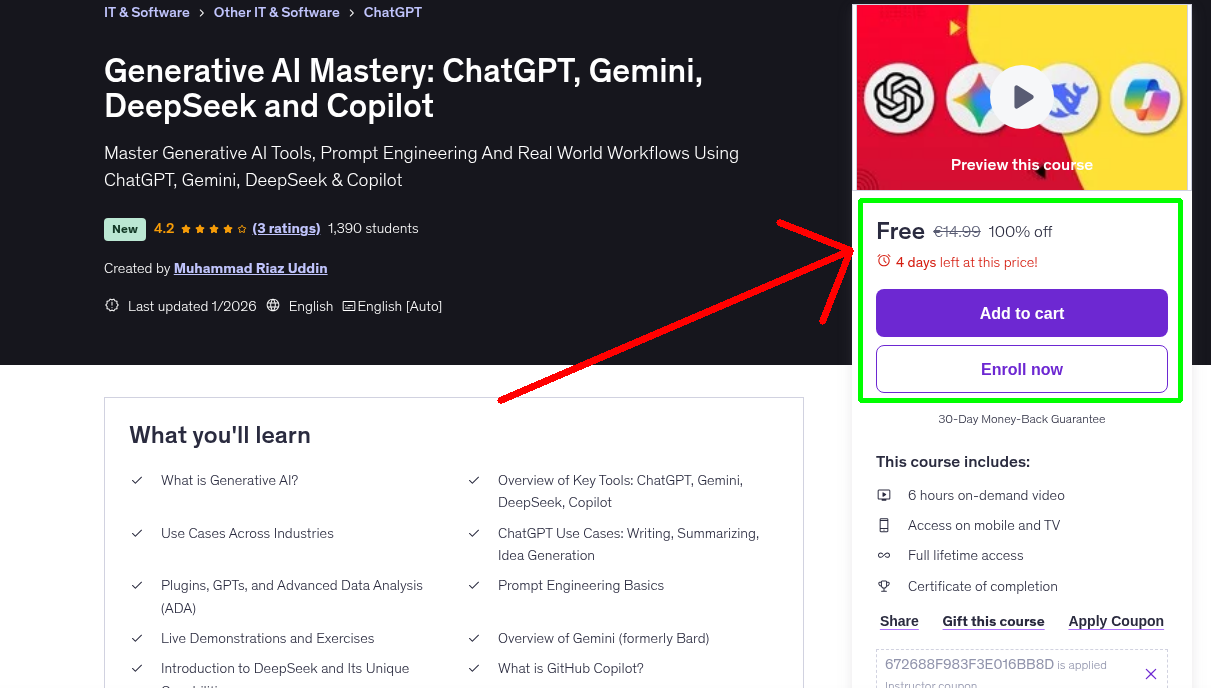Image resolution: width=1211 pixels, height=688 pixels.
Task: Open the IT & Software breadcrumb
Action: coord(146,12)
